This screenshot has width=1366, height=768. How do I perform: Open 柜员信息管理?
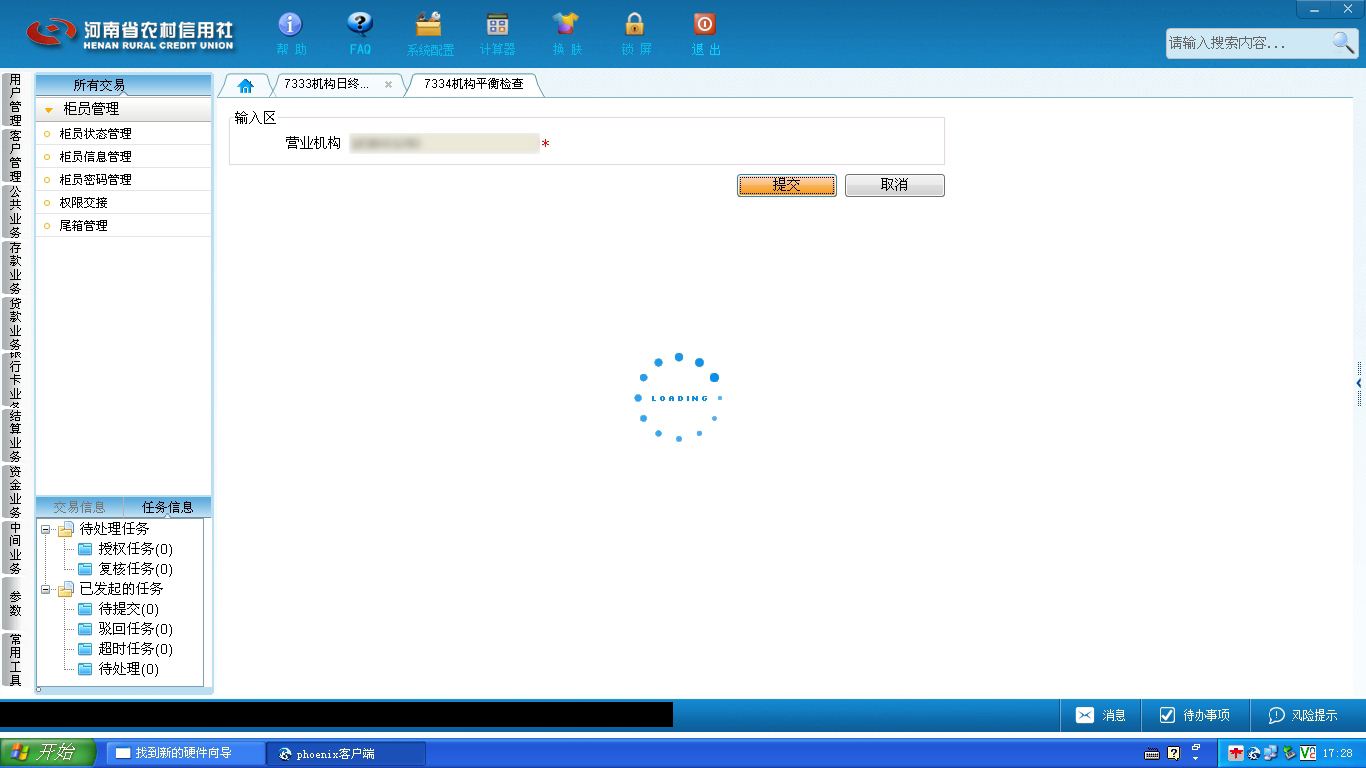point(124,156)
